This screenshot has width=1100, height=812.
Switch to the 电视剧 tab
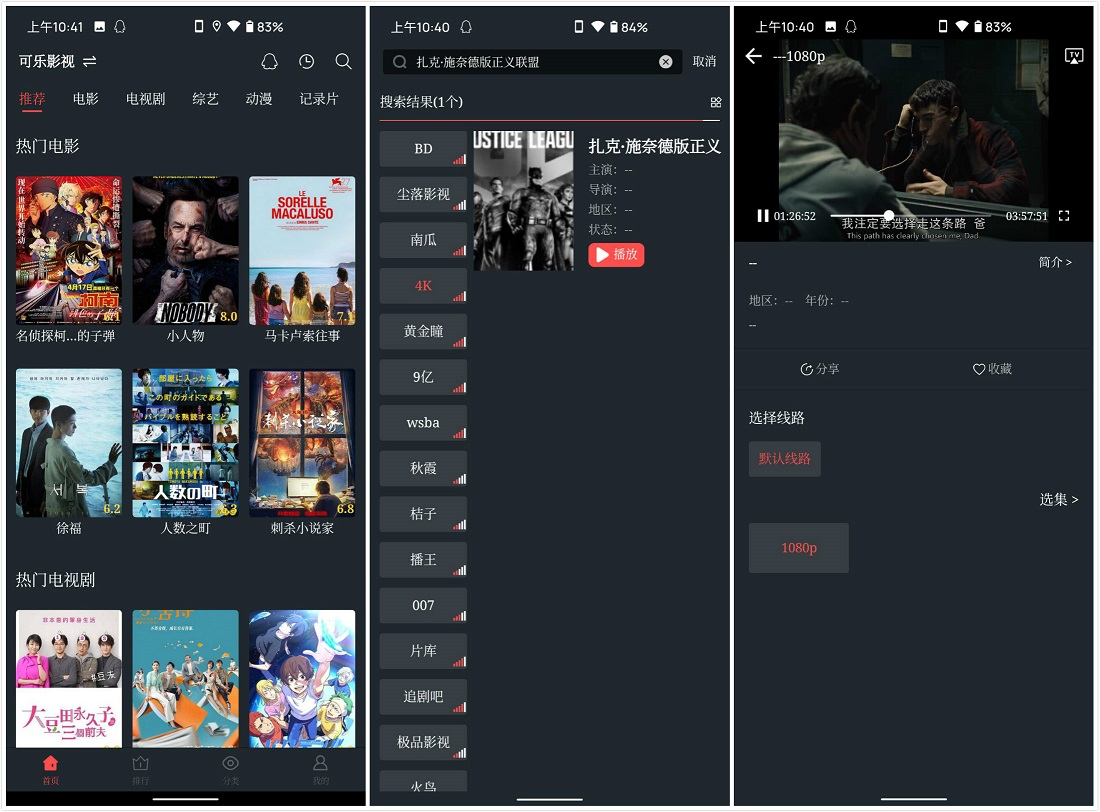[146, 99]
